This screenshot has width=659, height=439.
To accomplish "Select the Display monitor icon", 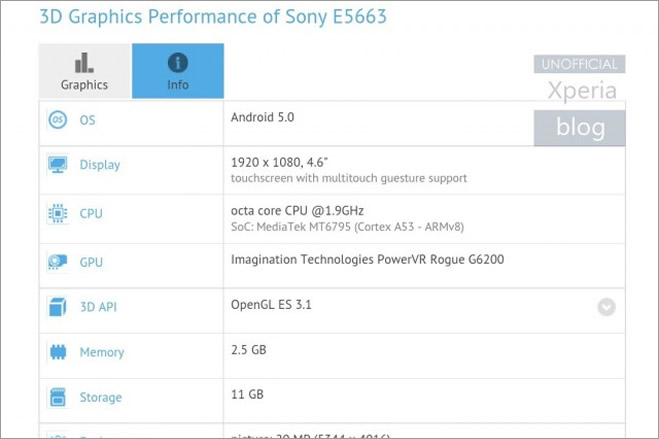I will pos(58,165).
